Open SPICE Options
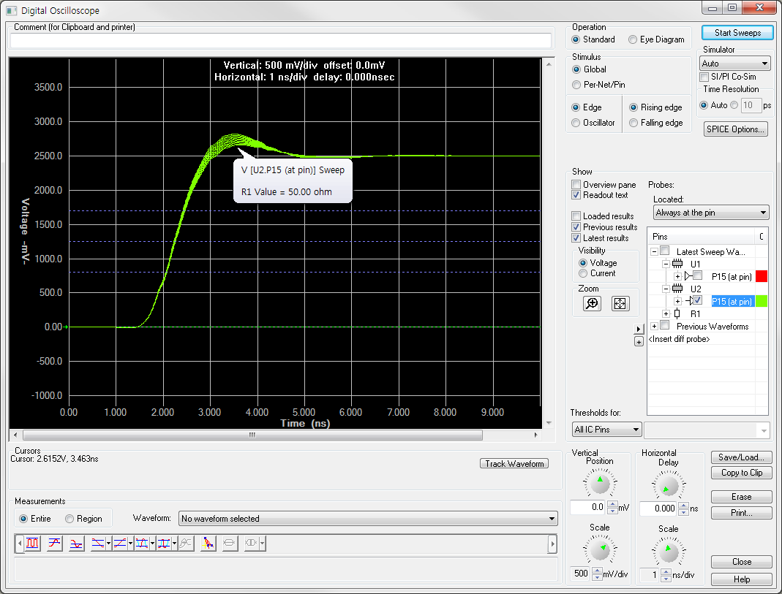The height and width of the screenshot is (594, 782). pyautogui.click(x=736, y=129)
